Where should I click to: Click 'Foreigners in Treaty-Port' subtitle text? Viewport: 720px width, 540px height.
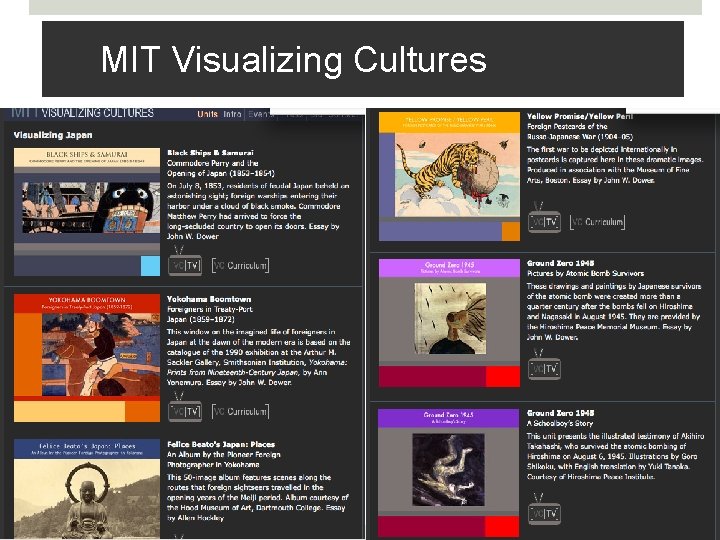point(210,309)
